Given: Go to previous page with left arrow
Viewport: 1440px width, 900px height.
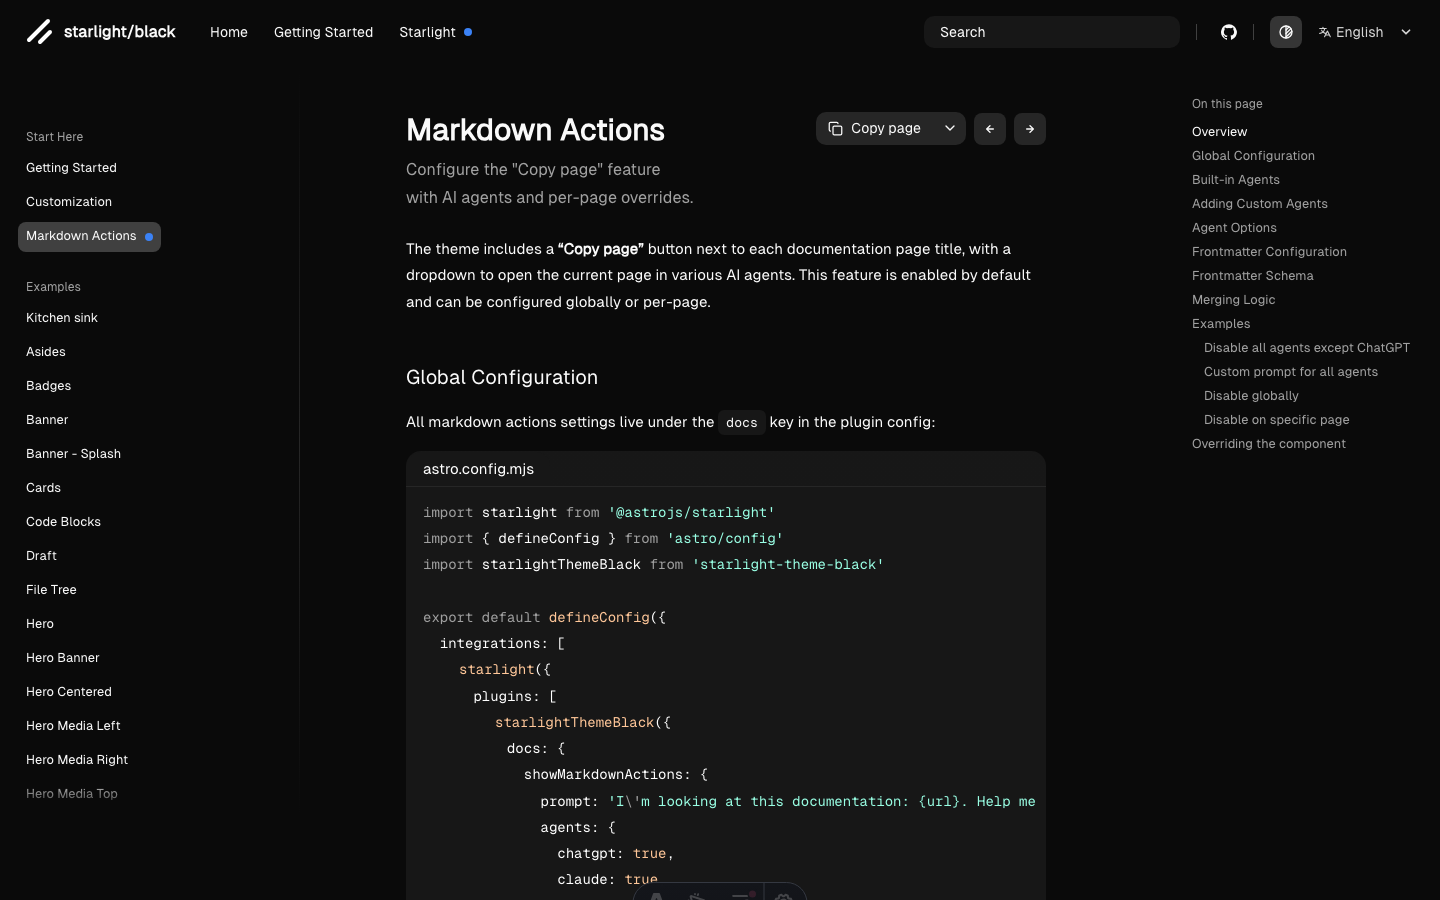Looking at the screenshot, I should (x=990, y=129).
